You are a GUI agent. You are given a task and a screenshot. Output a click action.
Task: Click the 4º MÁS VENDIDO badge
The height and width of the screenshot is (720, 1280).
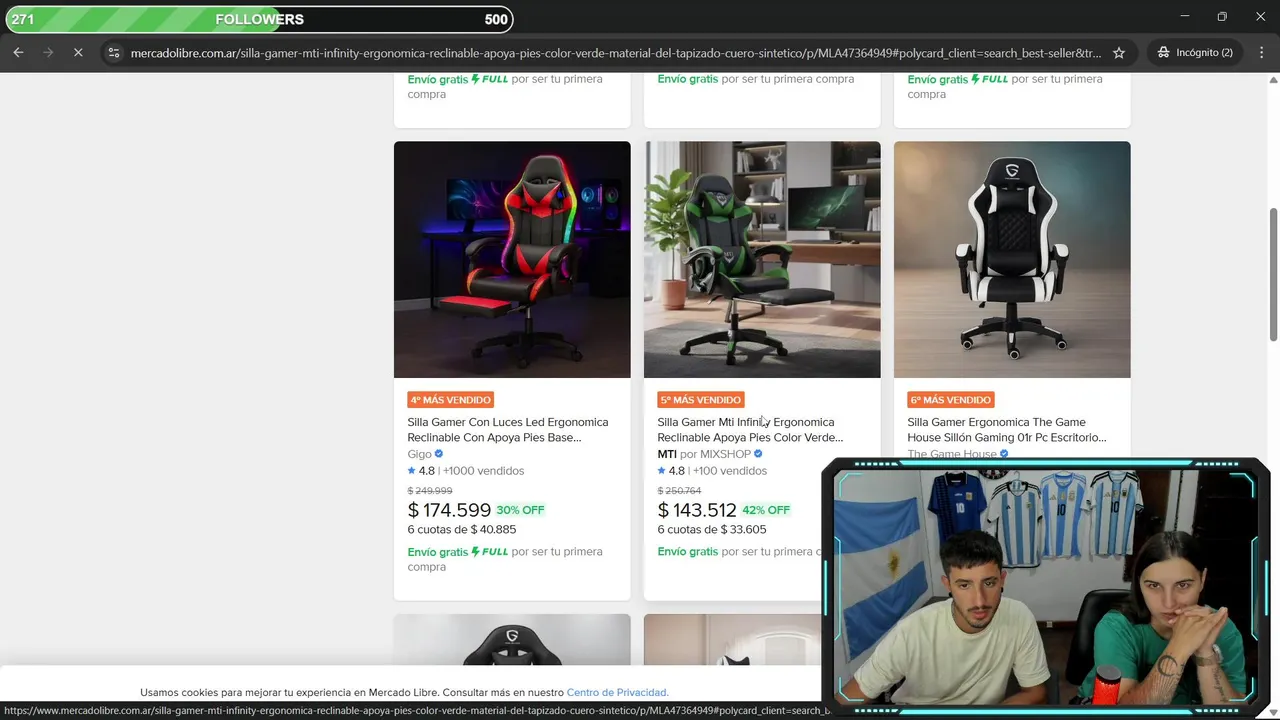point(451,400)
